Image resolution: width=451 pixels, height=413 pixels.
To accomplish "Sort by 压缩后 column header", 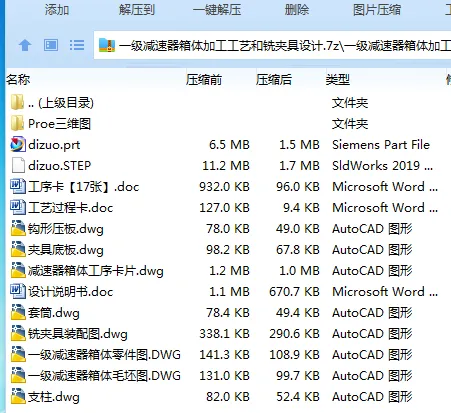I will click(x=274, y=80).
